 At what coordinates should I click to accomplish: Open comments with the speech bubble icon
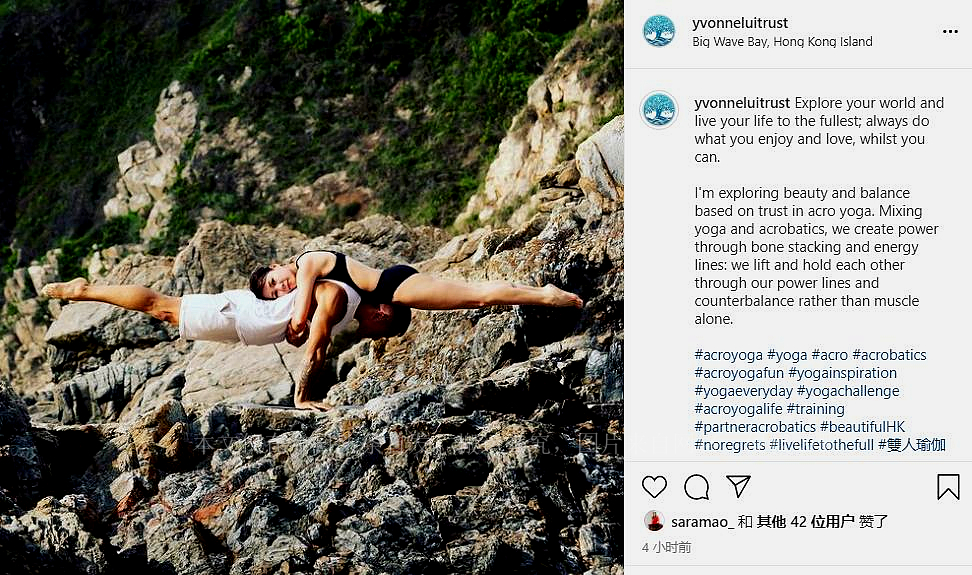pyautogui.click(x=697, y=487)
